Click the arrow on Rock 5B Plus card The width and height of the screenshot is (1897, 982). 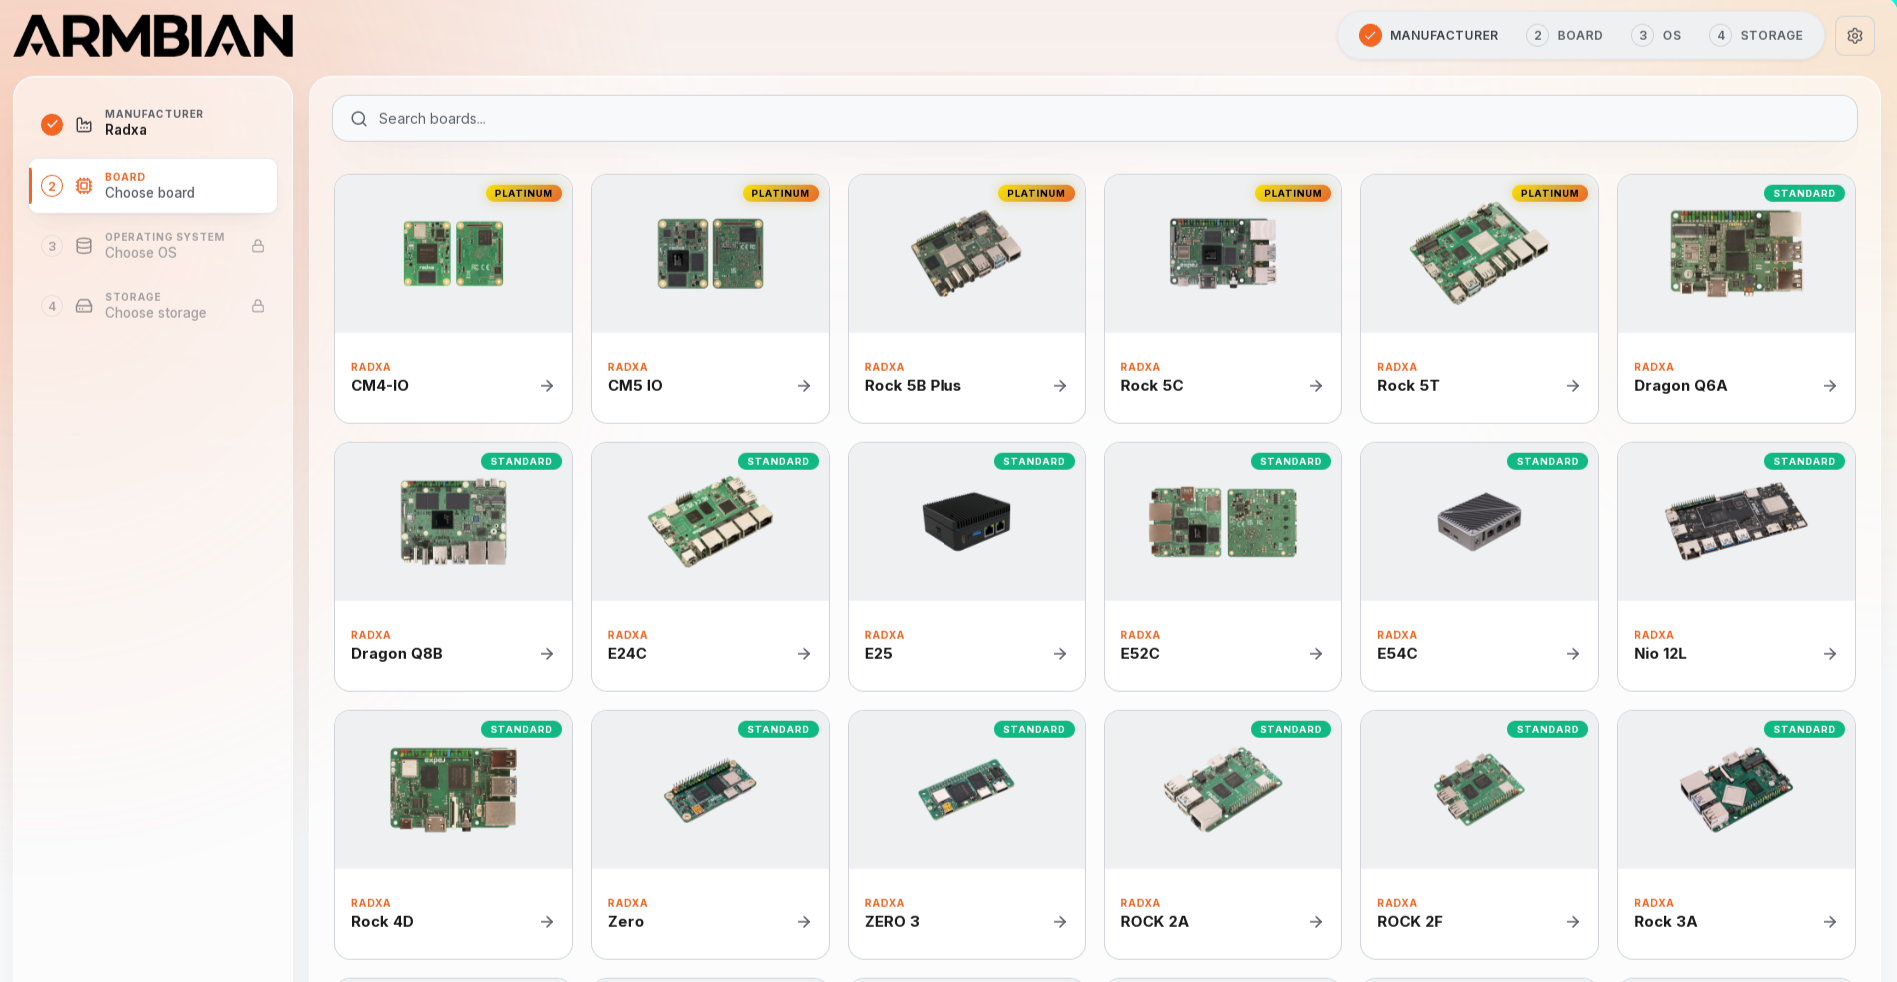click(x=1060, y=386)
